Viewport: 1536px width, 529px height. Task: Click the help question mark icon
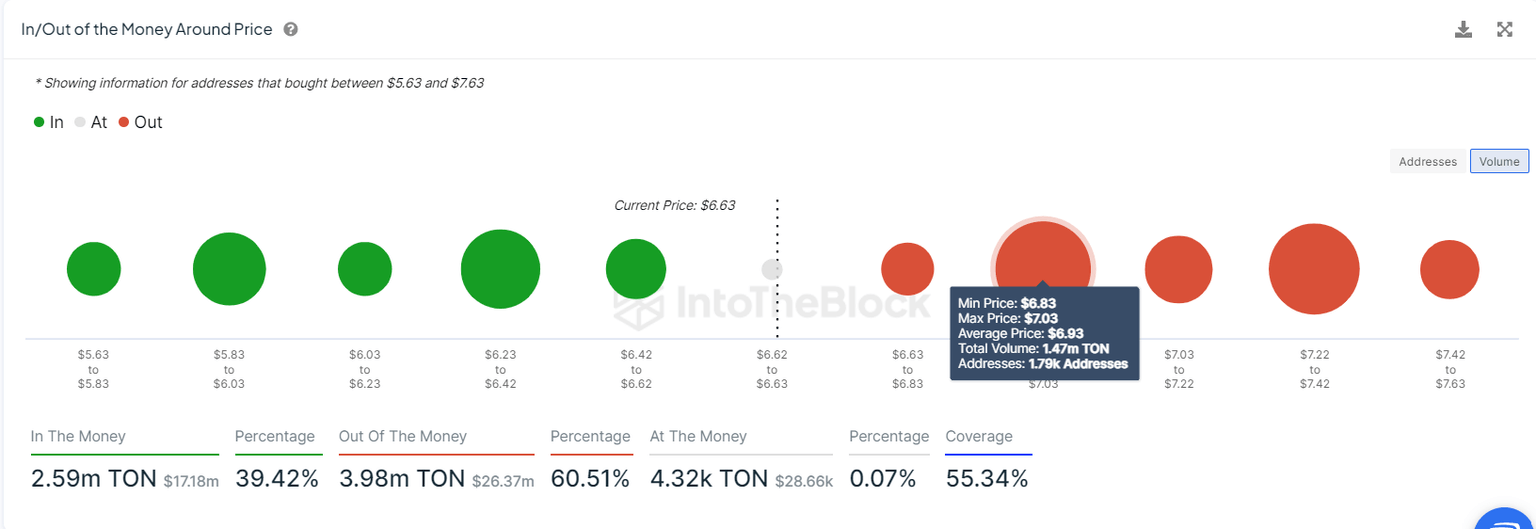pos(290,30)
